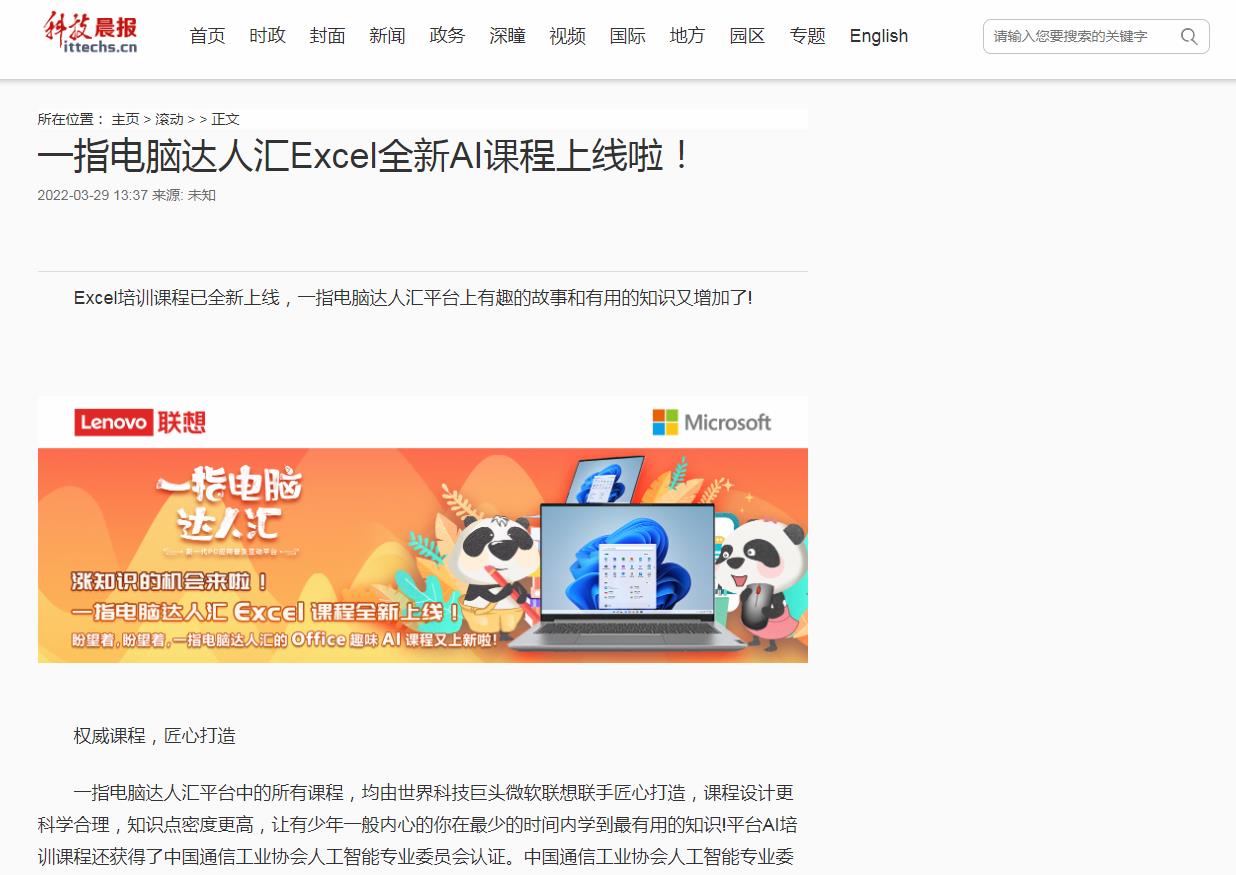Click the 主页 breadcrumb link

[x=125, y=119]
